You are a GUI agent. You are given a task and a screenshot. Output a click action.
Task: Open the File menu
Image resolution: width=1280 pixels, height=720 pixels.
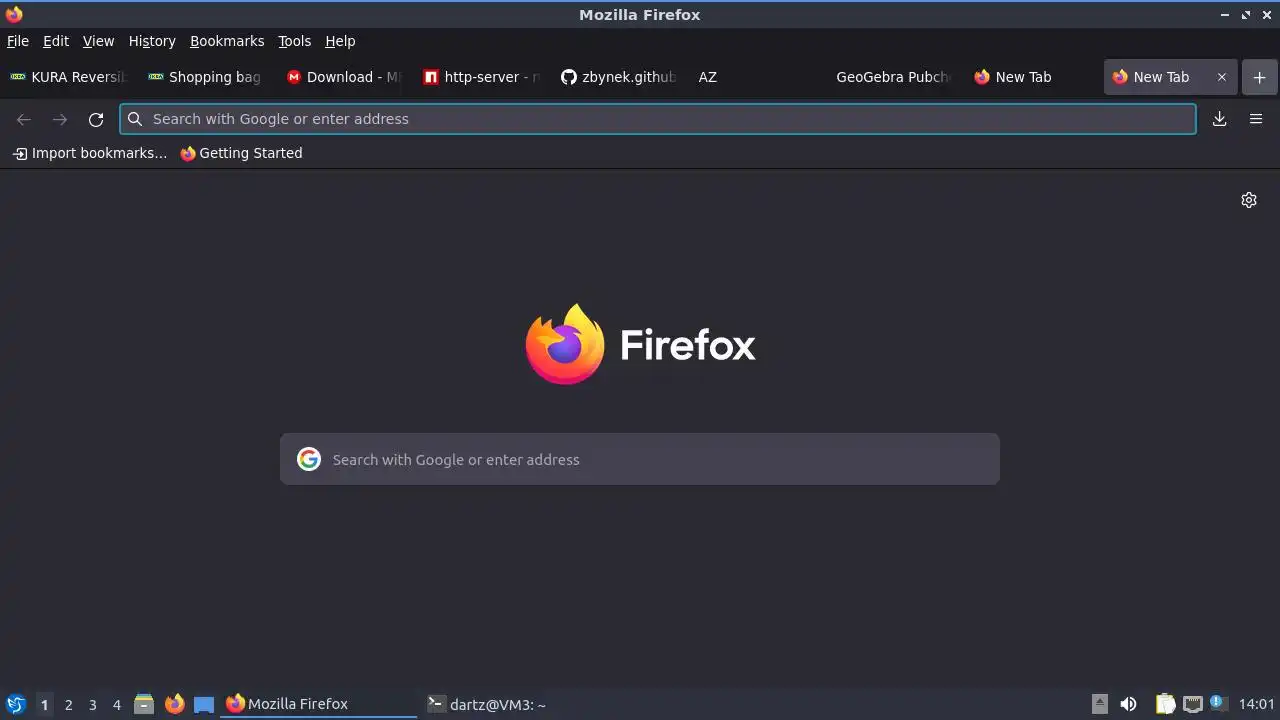point(18,41)
